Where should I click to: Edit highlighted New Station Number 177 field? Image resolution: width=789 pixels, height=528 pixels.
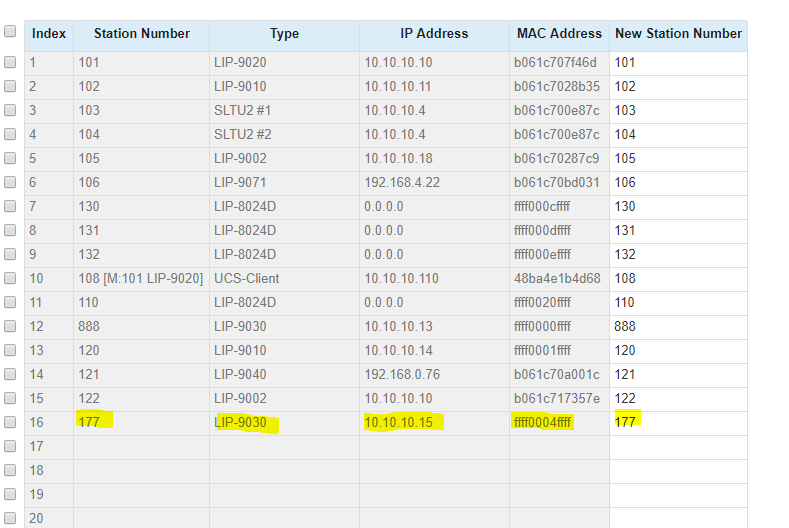(x=678, y=423)
